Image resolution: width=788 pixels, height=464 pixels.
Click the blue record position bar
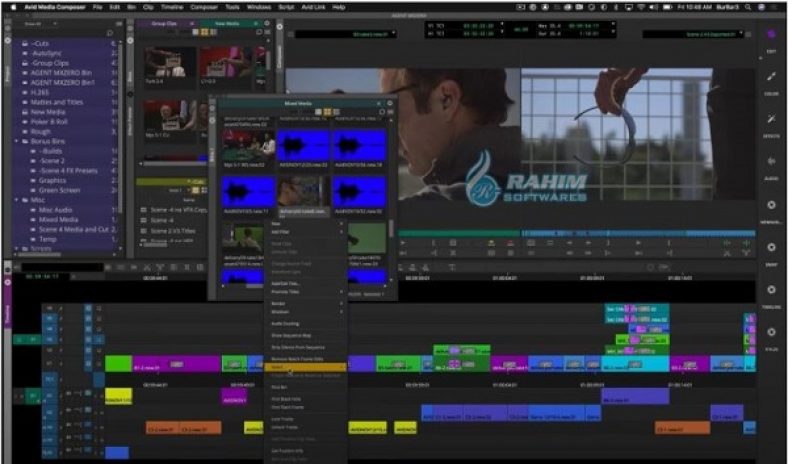(638, 233)
